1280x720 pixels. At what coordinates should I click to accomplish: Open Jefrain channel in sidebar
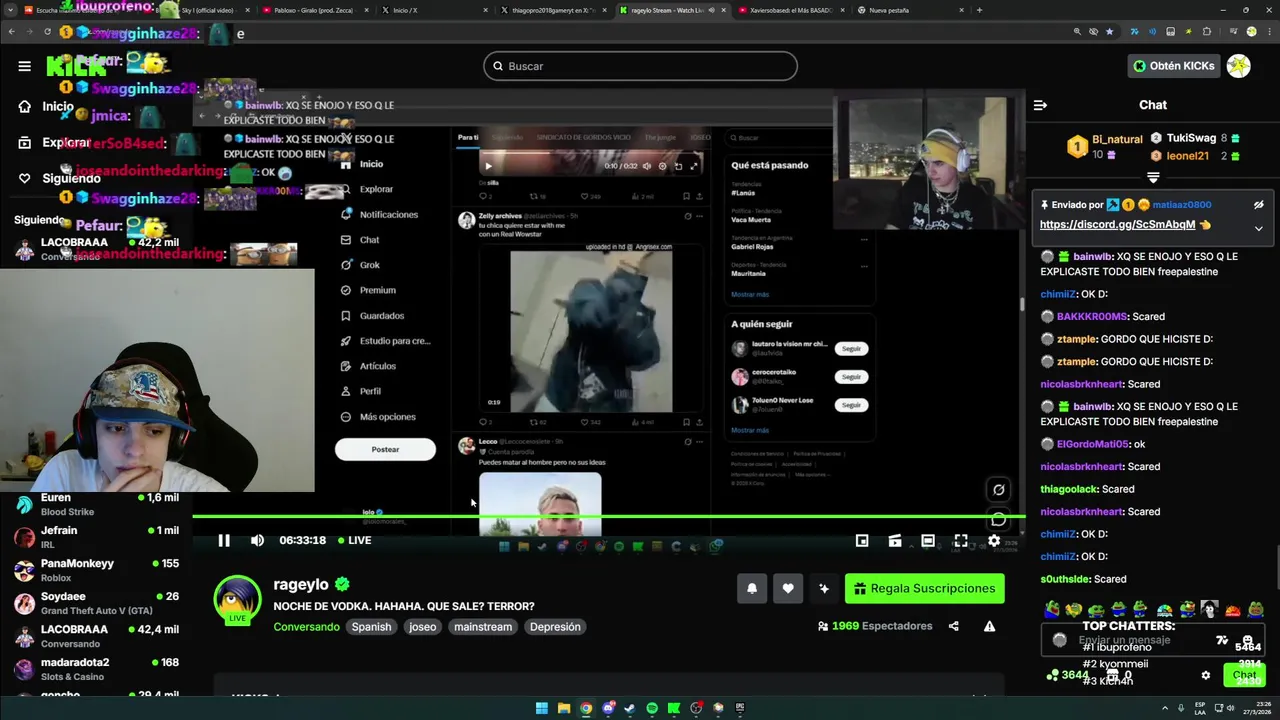(96, 537)
